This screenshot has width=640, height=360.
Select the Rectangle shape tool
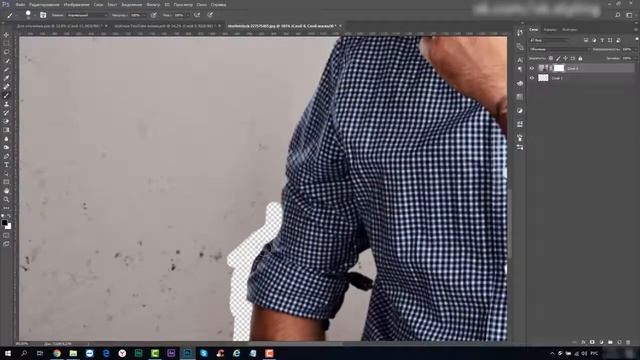(6, 182)
